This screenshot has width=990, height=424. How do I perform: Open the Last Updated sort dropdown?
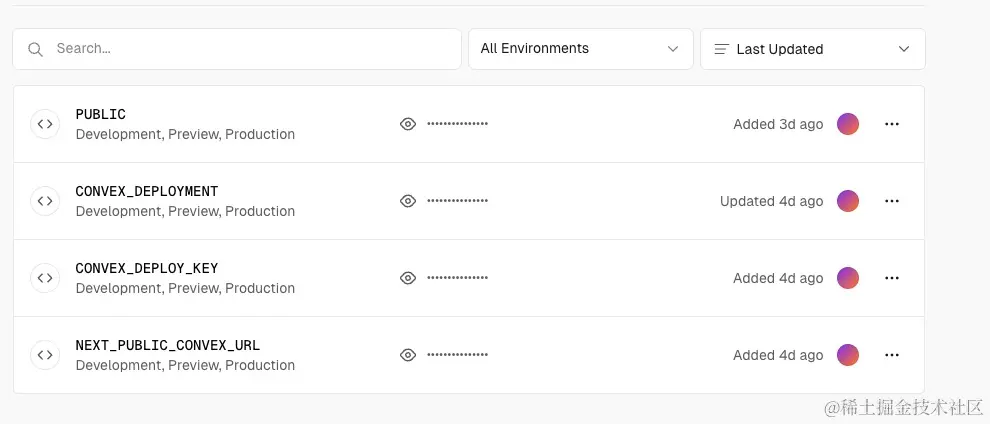[x=812, y=49]
